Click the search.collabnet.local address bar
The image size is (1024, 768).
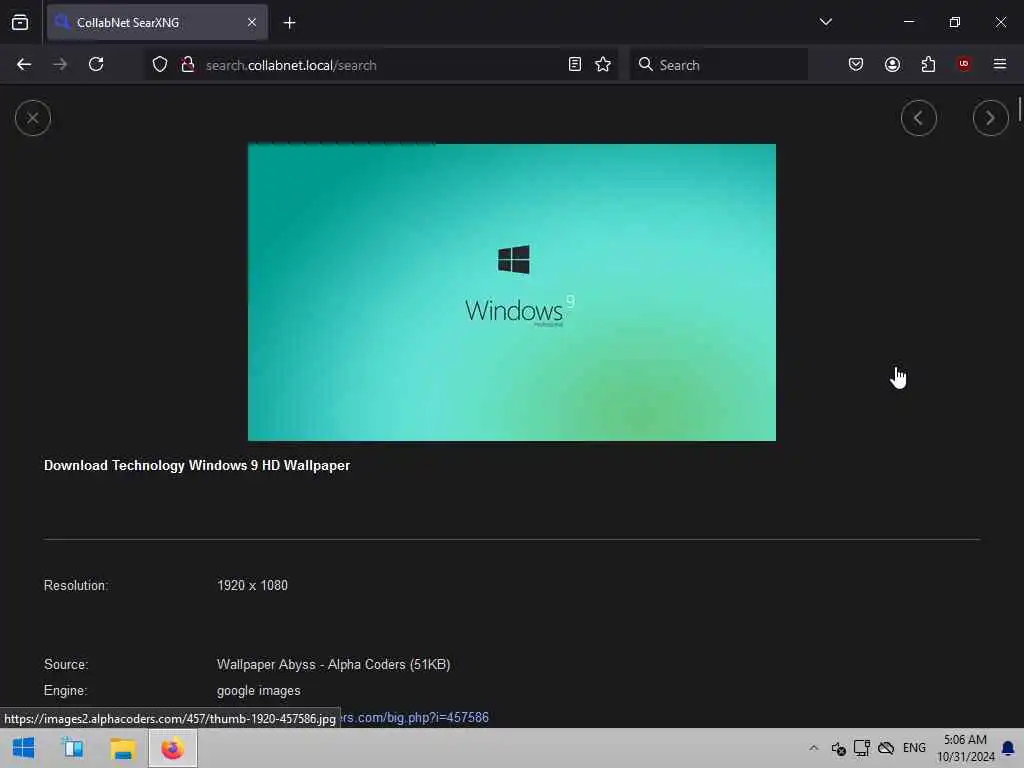(382, 65)
